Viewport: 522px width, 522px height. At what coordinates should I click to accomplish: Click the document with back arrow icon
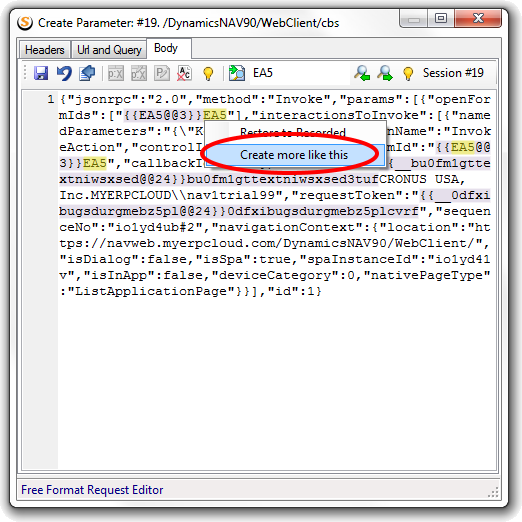87,73
